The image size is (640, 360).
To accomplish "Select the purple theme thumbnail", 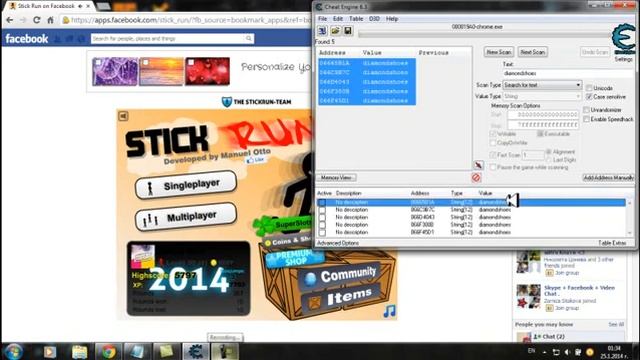I will coord(115,71).
